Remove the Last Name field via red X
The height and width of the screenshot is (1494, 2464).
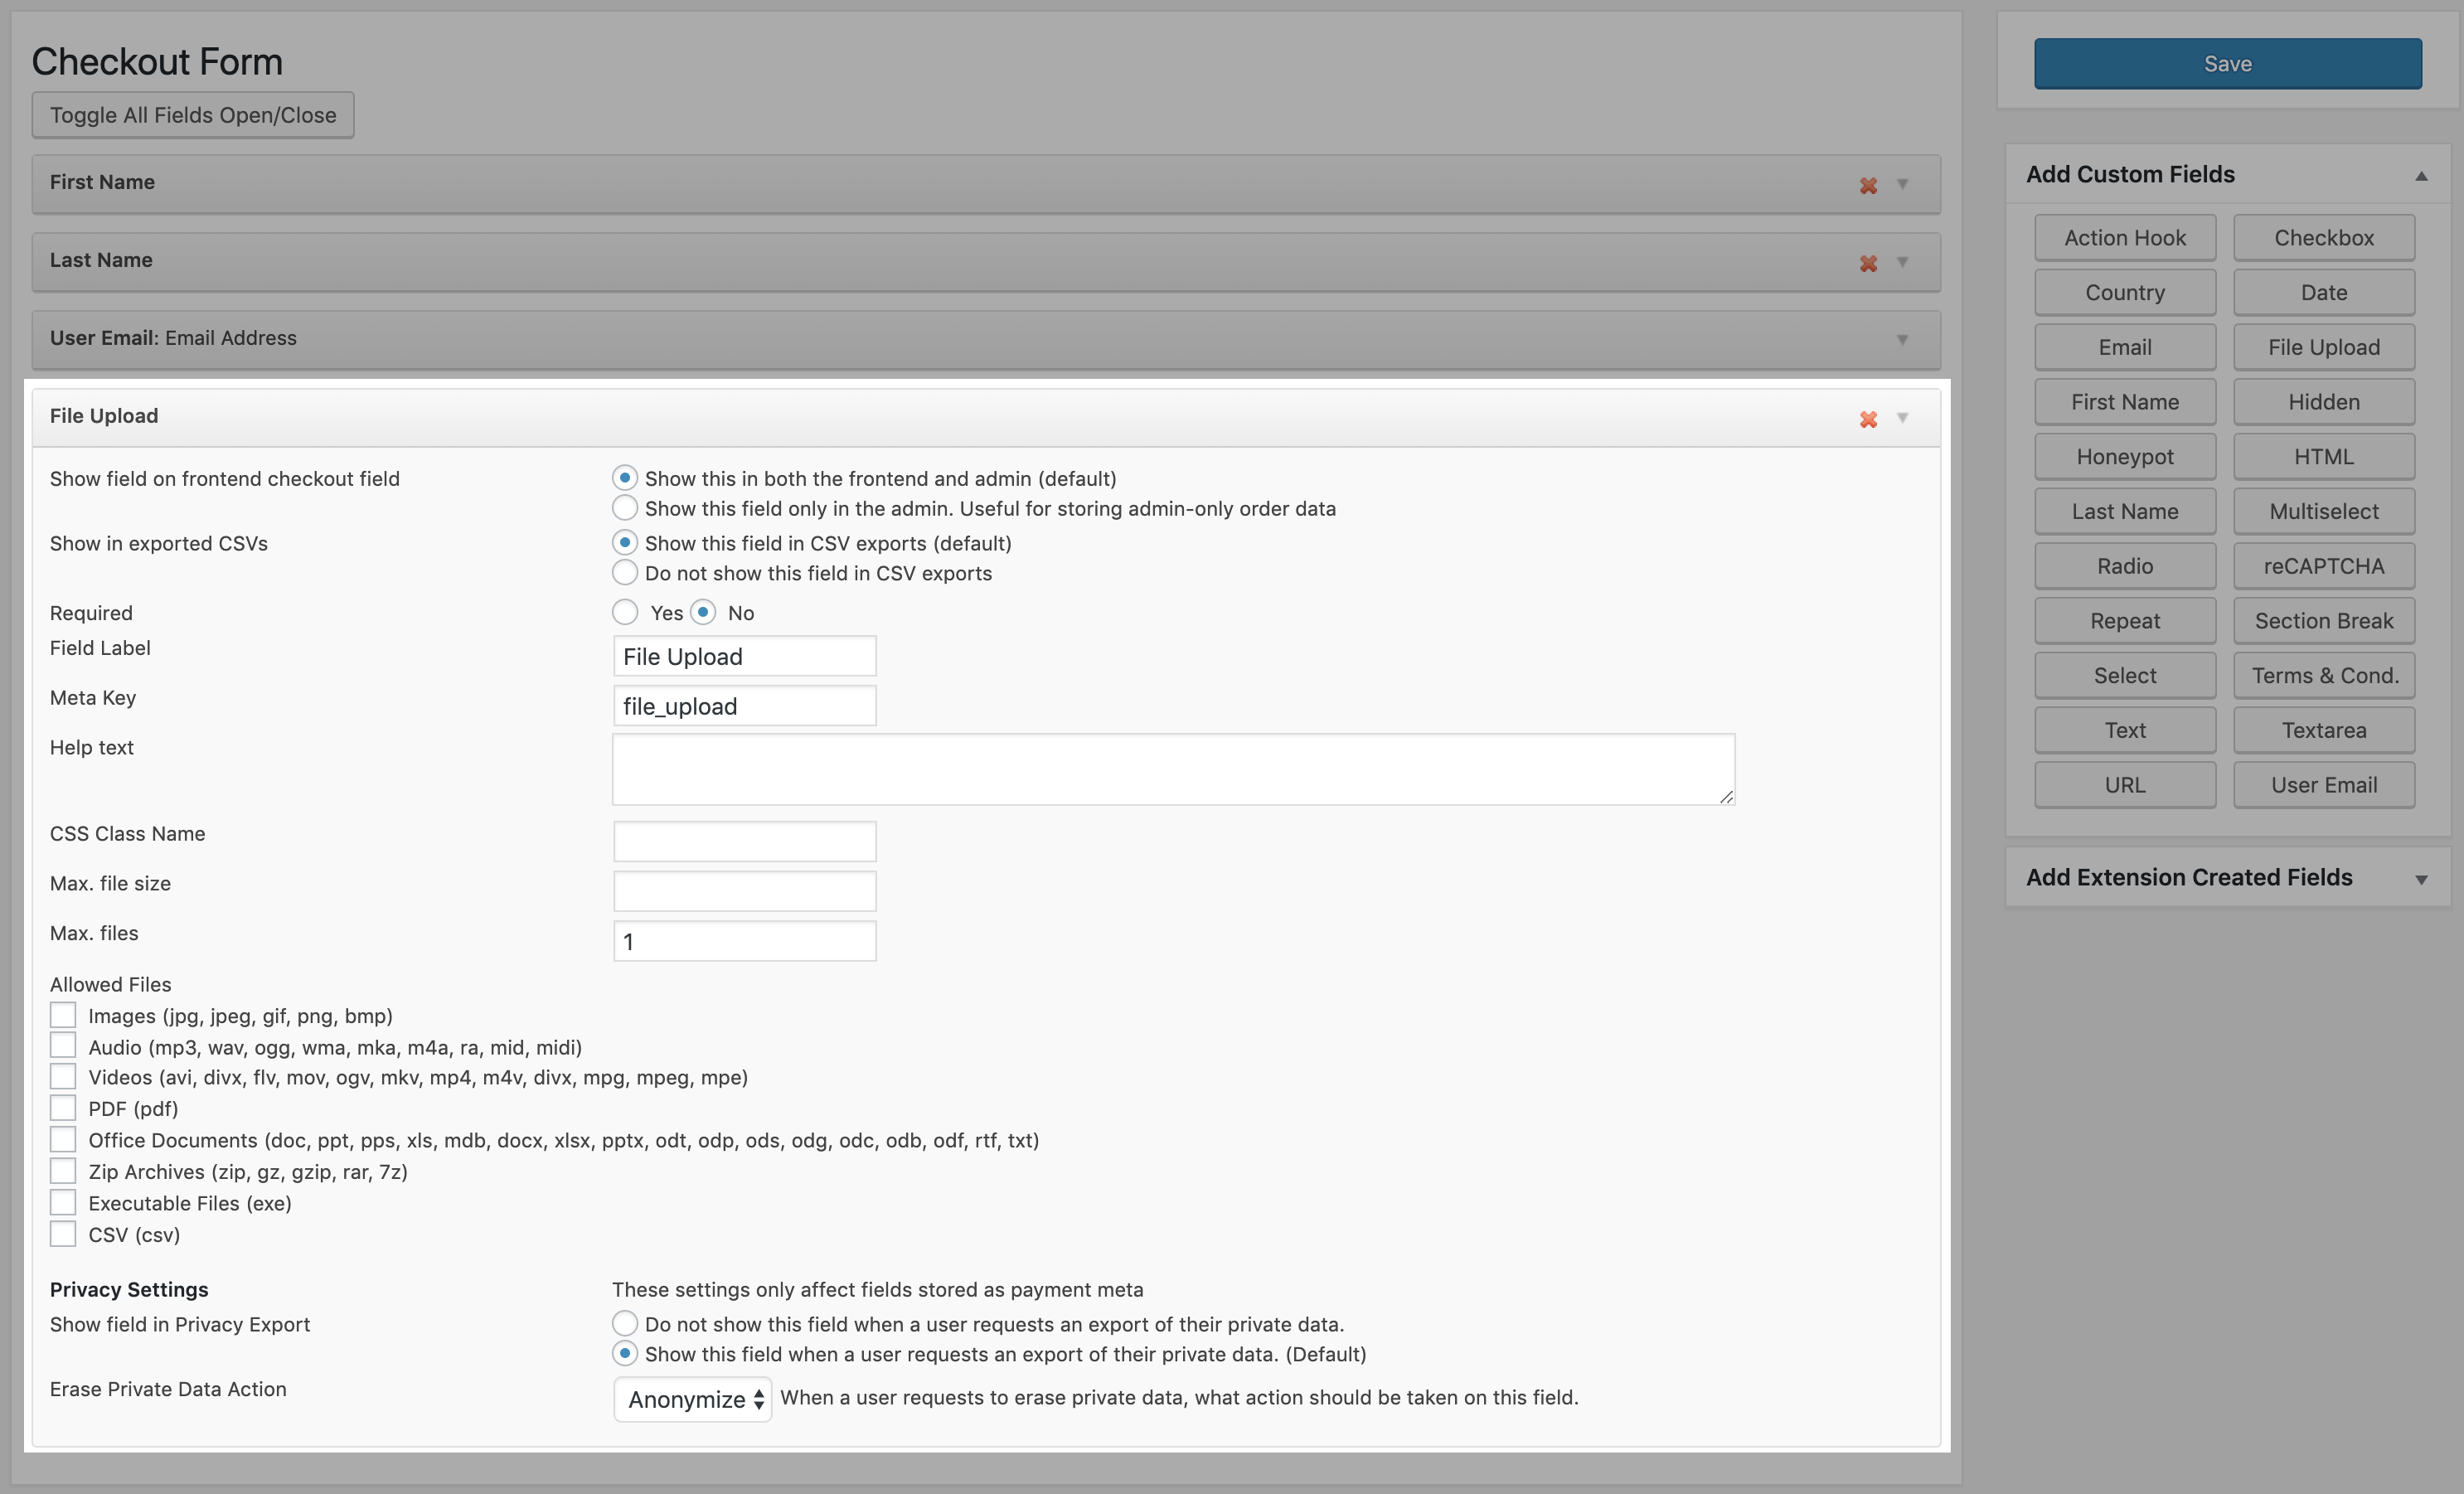point(1867,263)
